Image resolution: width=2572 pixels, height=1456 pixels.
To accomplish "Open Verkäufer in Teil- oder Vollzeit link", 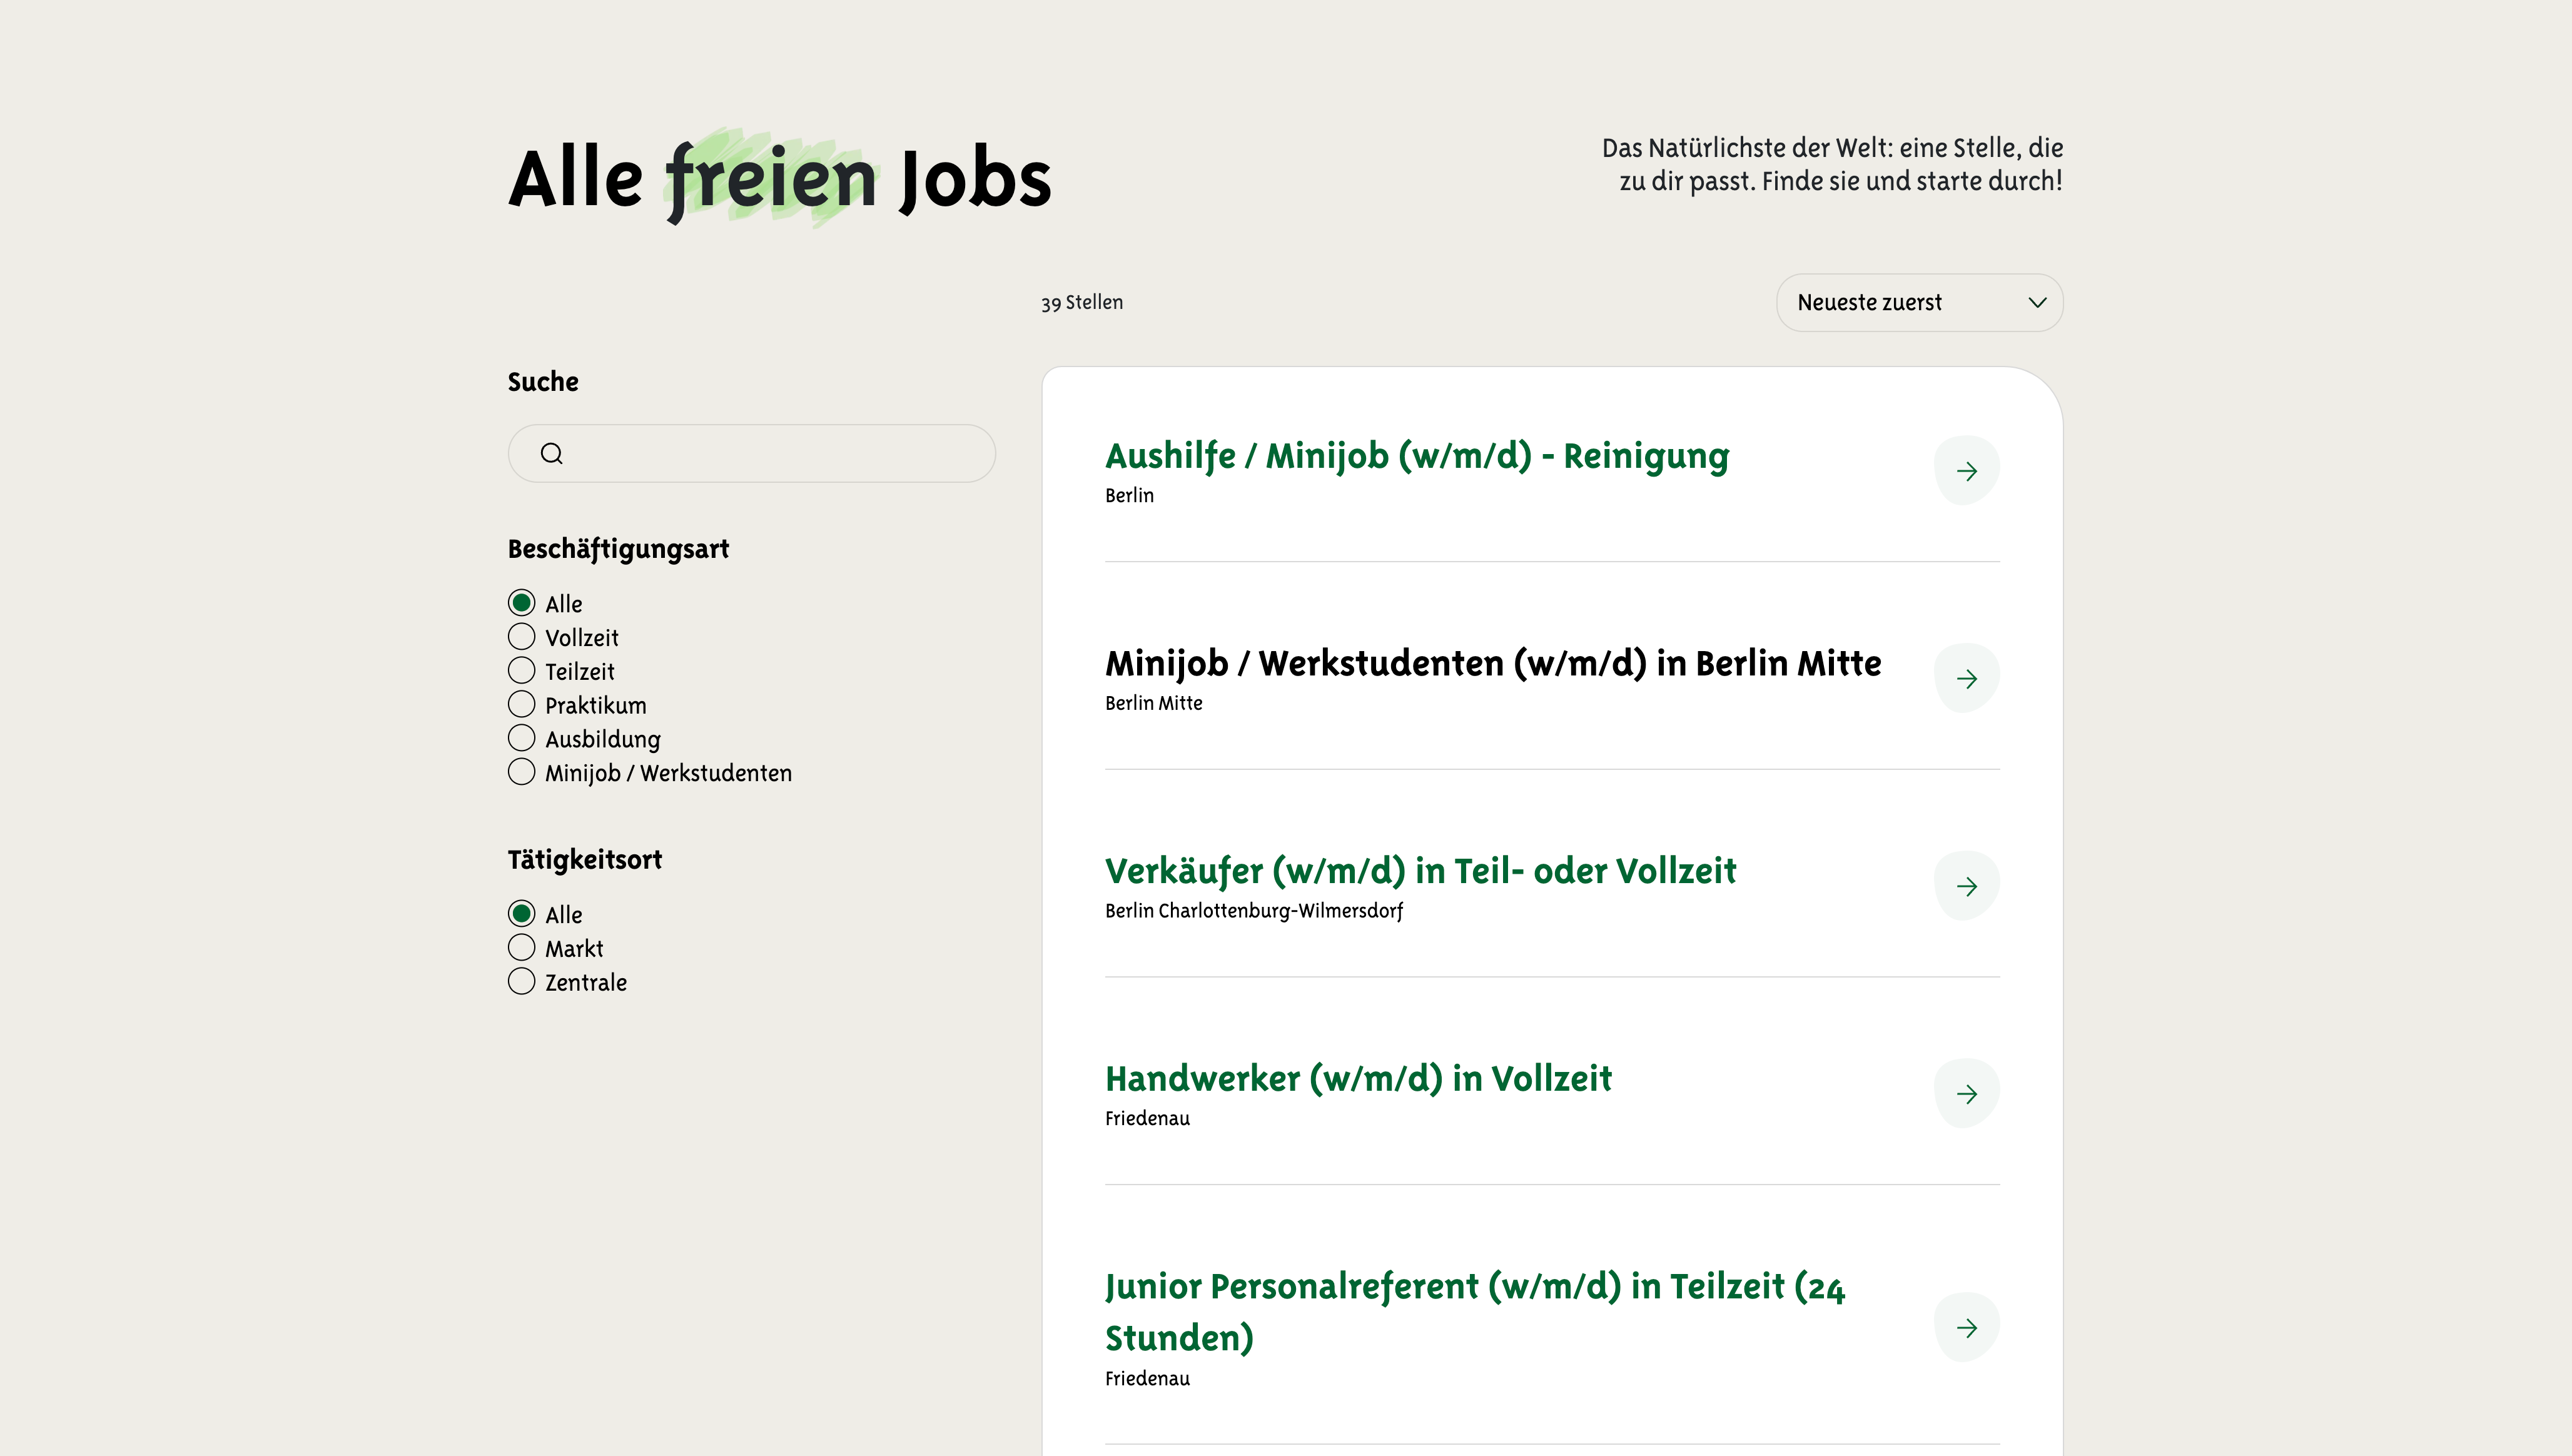I will pyautogui.click(x=1420, y=871).
